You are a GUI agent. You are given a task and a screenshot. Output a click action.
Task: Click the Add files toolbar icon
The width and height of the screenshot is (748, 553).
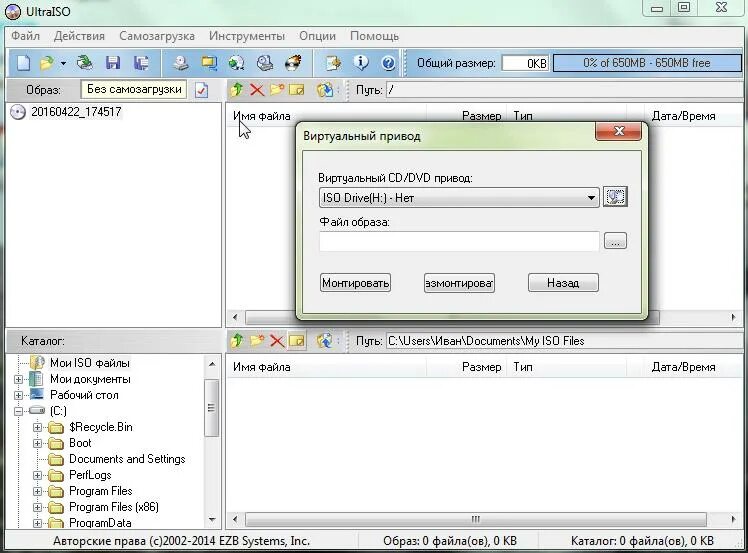click(x=333, y=63)
